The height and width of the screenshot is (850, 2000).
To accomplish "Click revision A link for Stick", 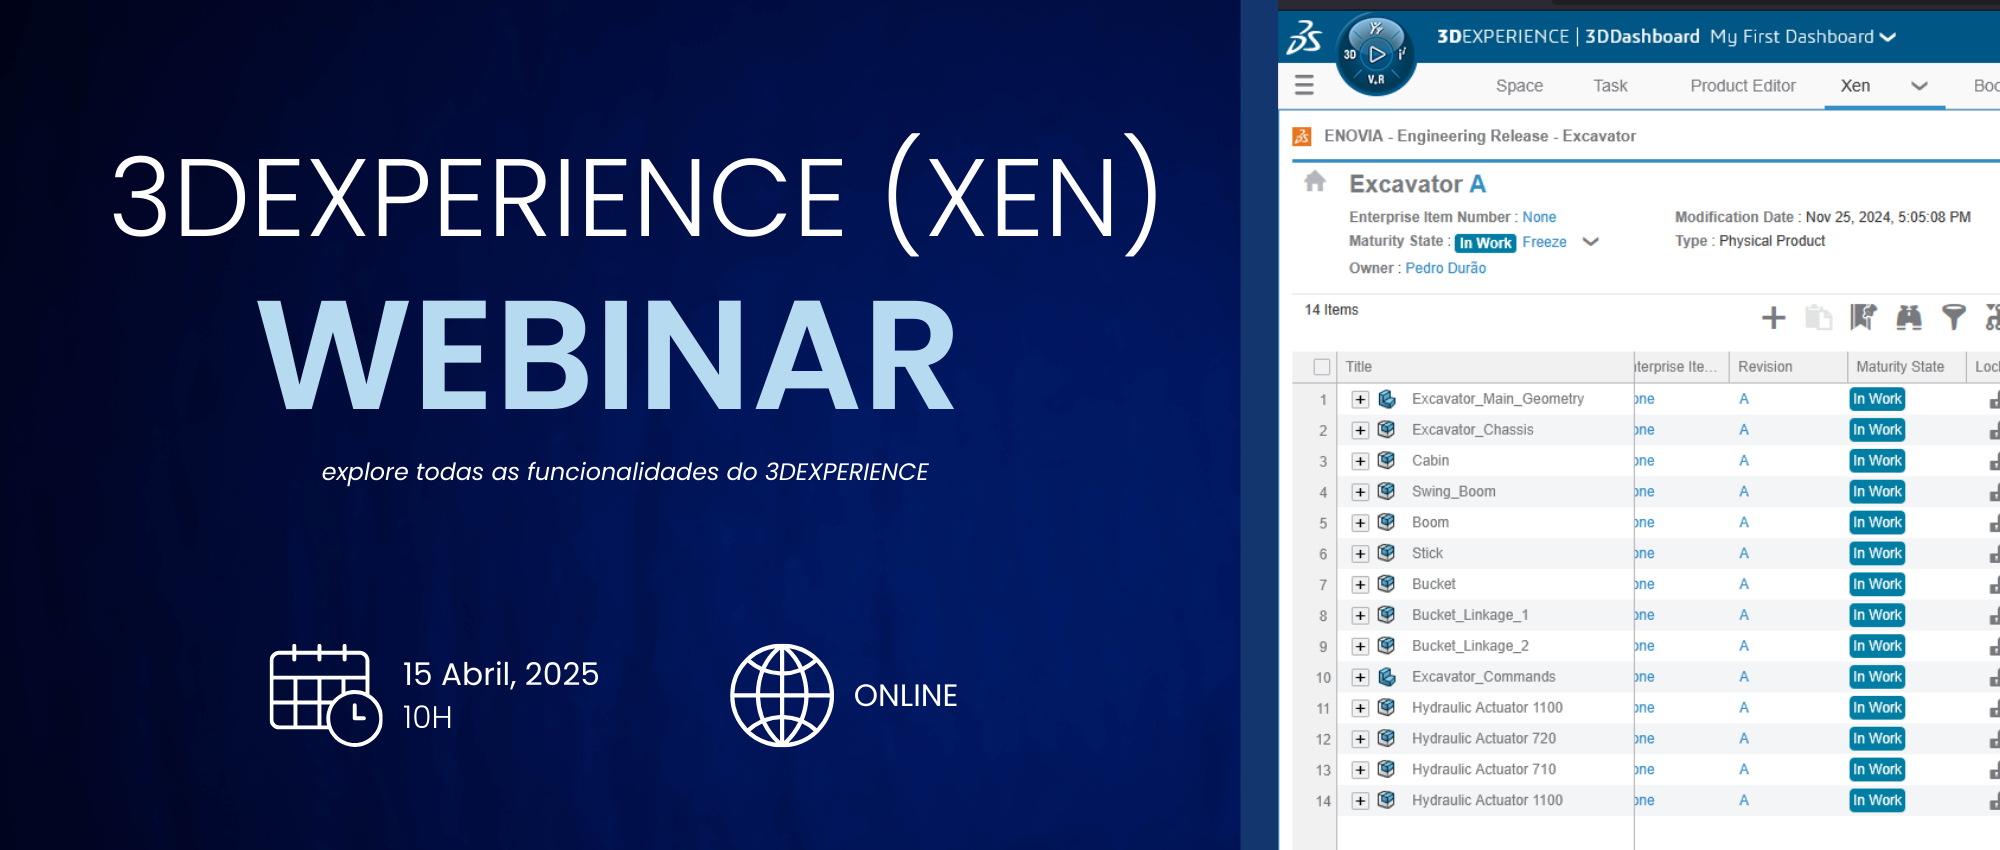I will (x=1744, y=553).
